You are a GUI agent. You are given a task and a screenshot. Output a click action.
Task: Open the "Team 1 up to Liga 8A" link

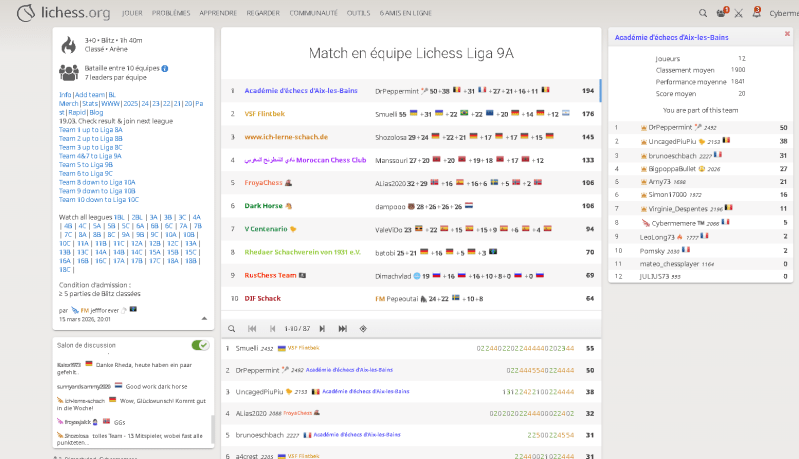[x=91, y=129]
